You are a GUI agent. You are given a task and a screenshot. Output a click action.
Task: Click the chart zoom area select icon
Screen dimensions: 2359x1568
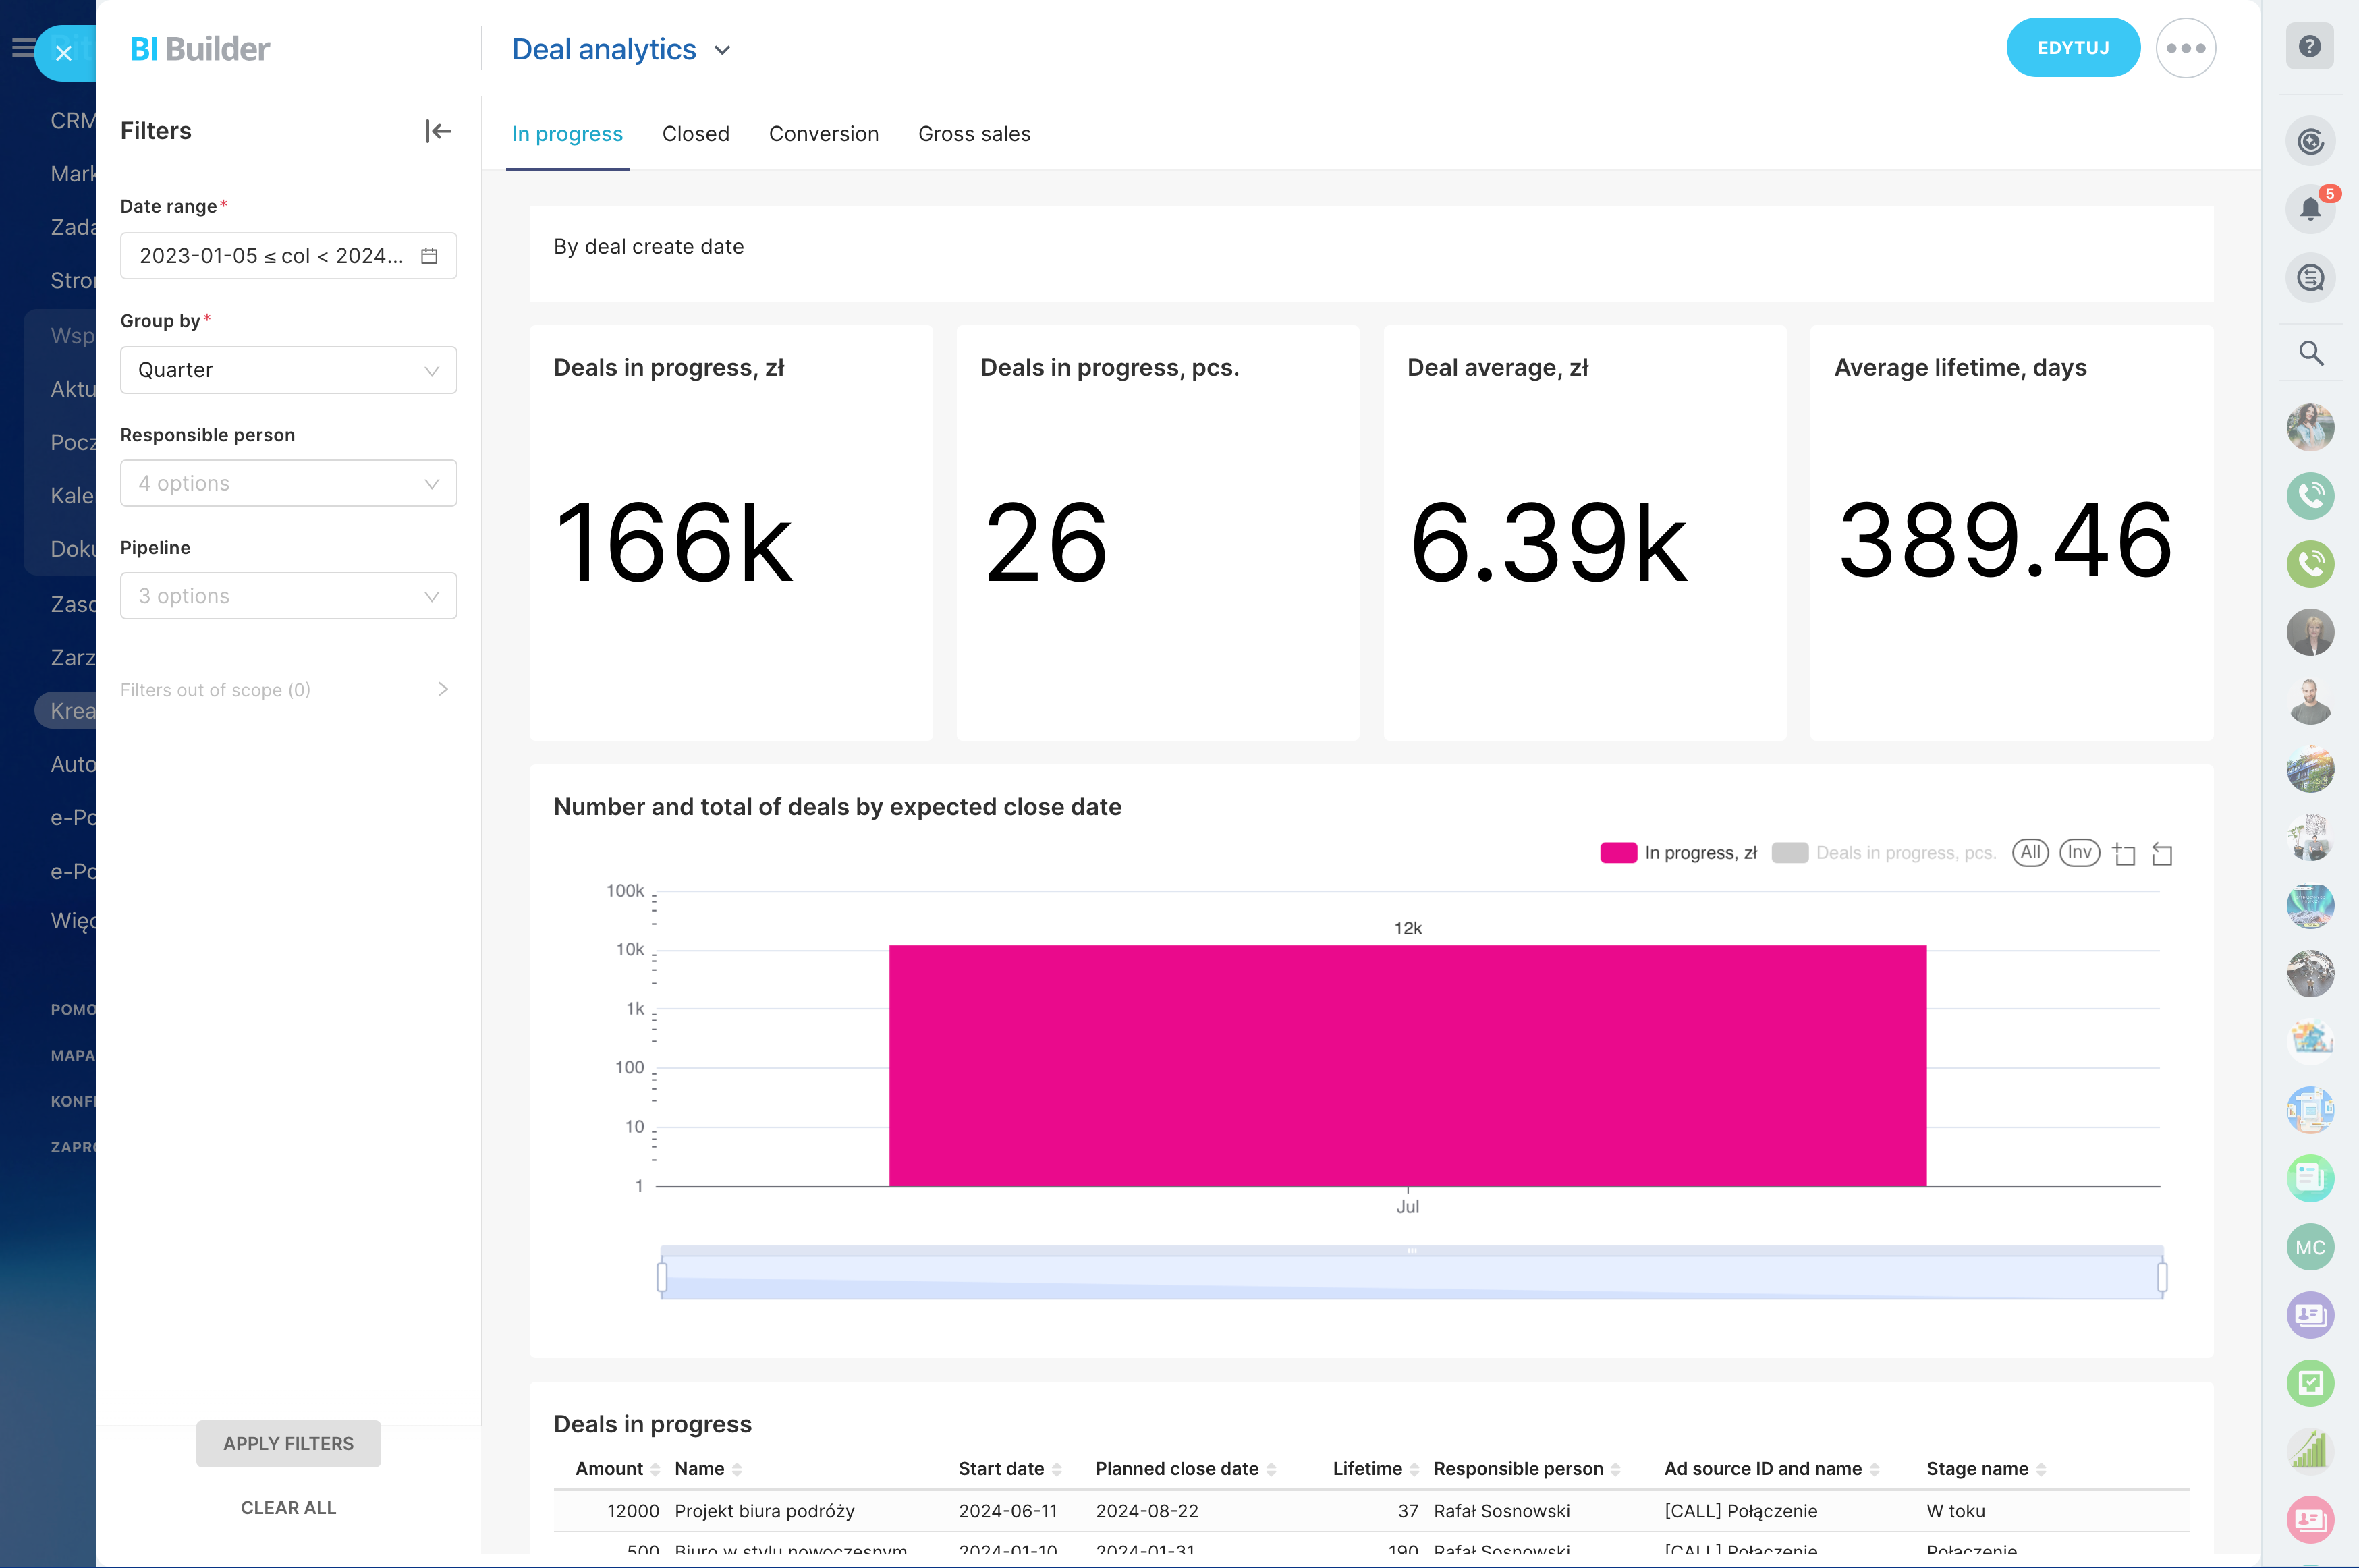click(2124, 854)
